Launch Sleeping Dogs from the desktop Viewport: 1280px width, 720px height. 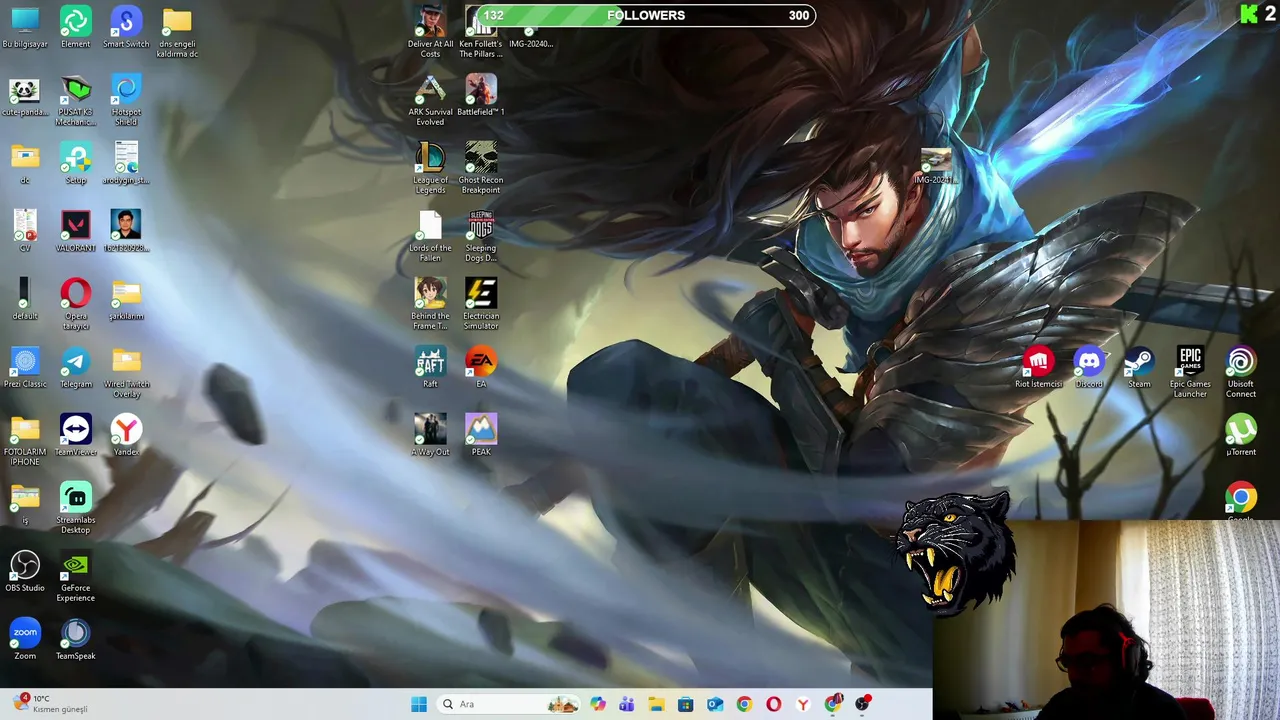481,236
